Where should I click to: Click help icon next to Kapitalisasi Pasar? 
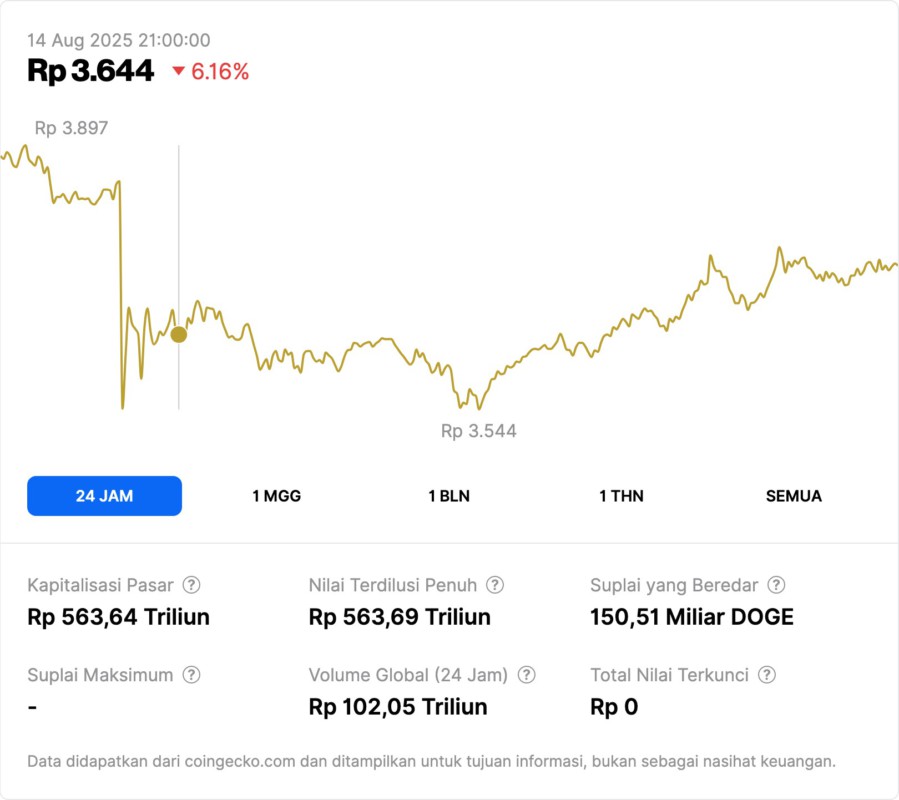pos(191,585)
